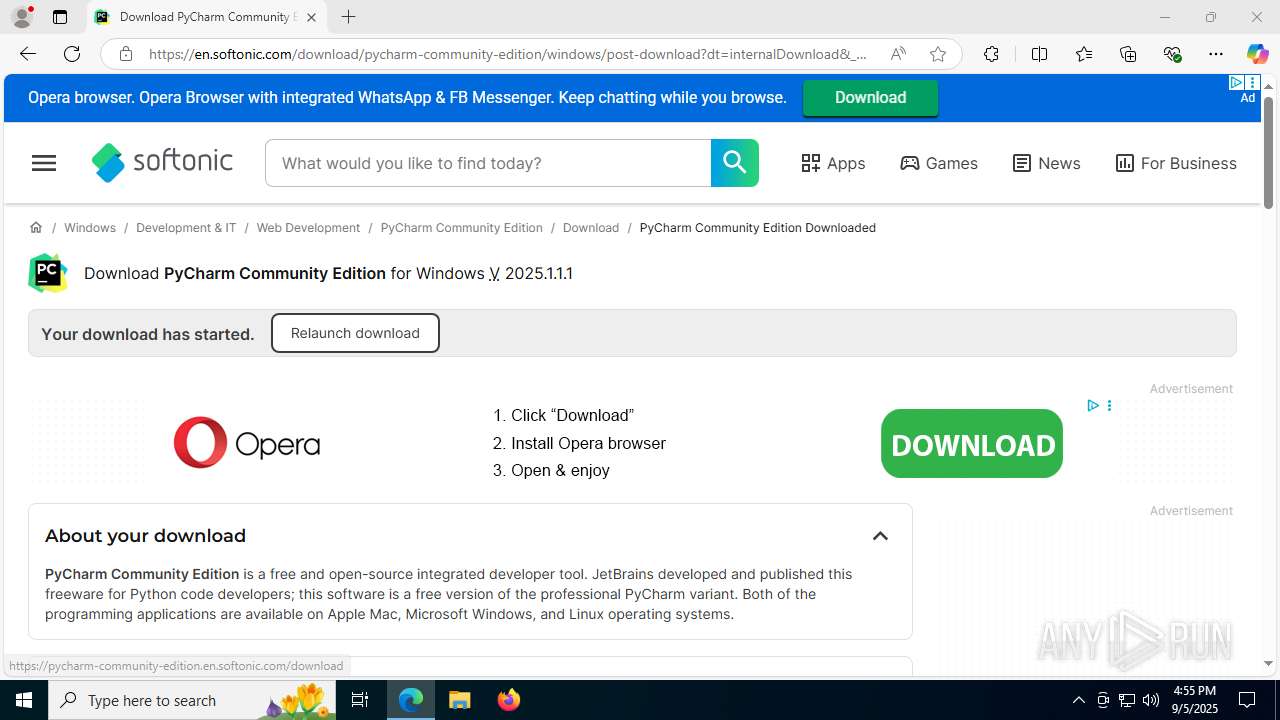Click AdChoices icon near Opera ad
The image size is (1280, 720).
[1093, 406]
